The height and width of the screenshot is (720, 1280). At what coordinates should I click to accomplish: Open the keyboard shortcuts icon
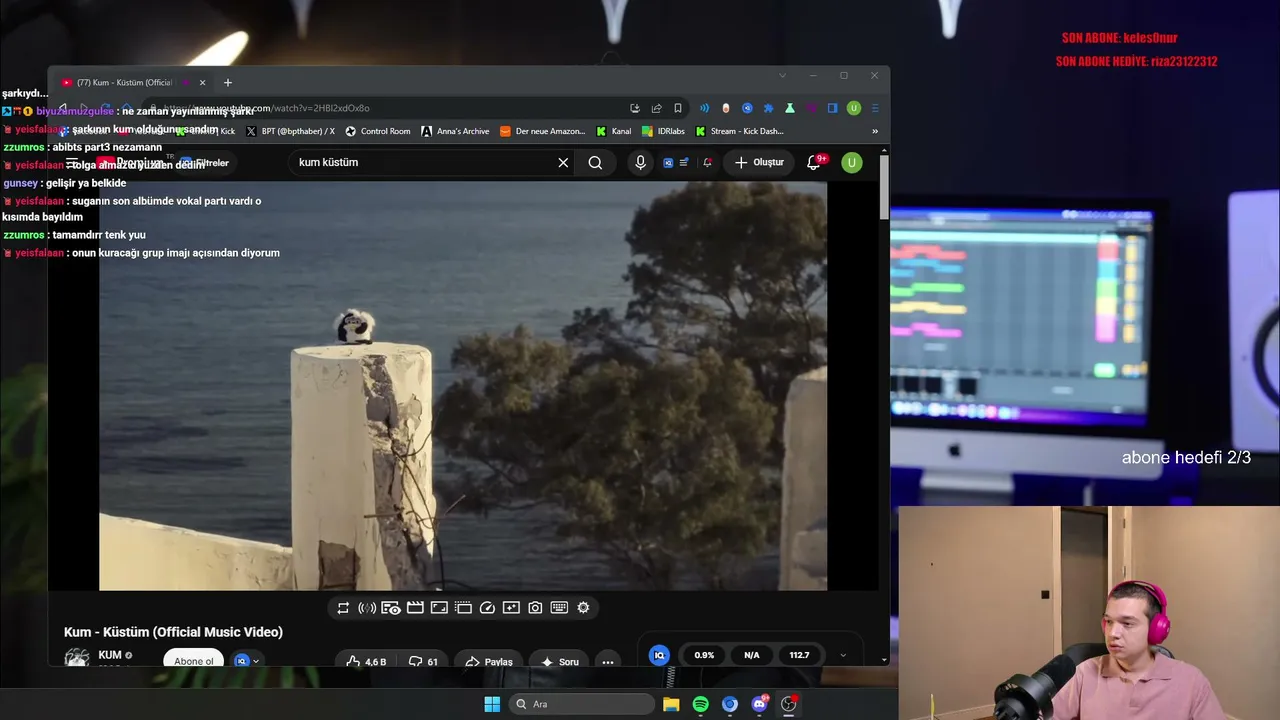559,608
